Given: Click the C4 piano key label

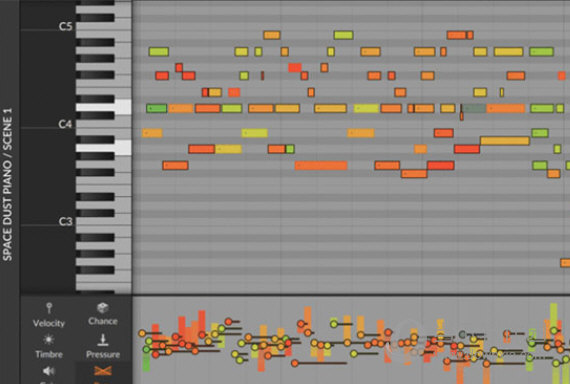Looking at the screenshot, I should [x=65, y=124].
